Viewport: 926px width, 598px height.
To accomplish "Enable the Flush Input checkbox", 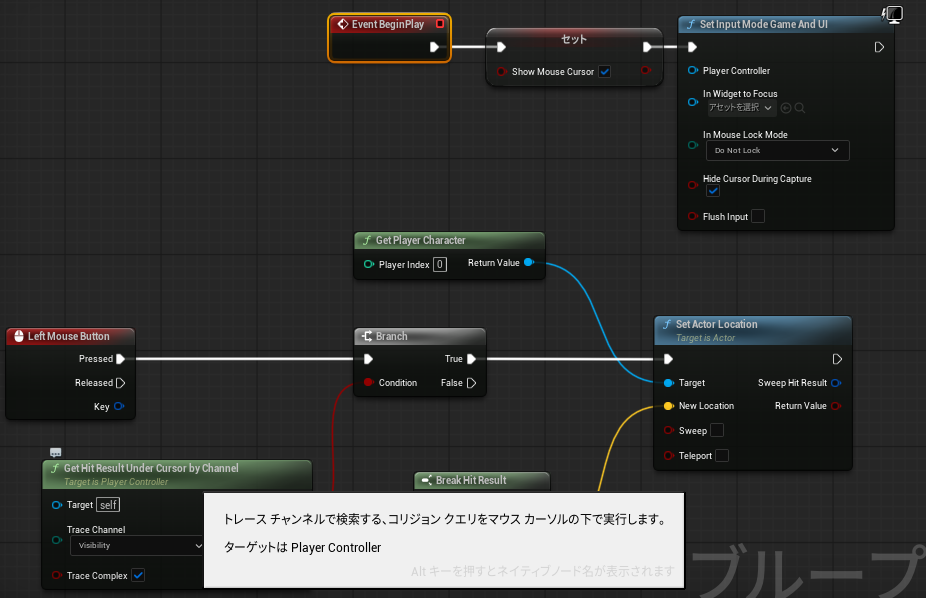I will click(x=758, y=217).
